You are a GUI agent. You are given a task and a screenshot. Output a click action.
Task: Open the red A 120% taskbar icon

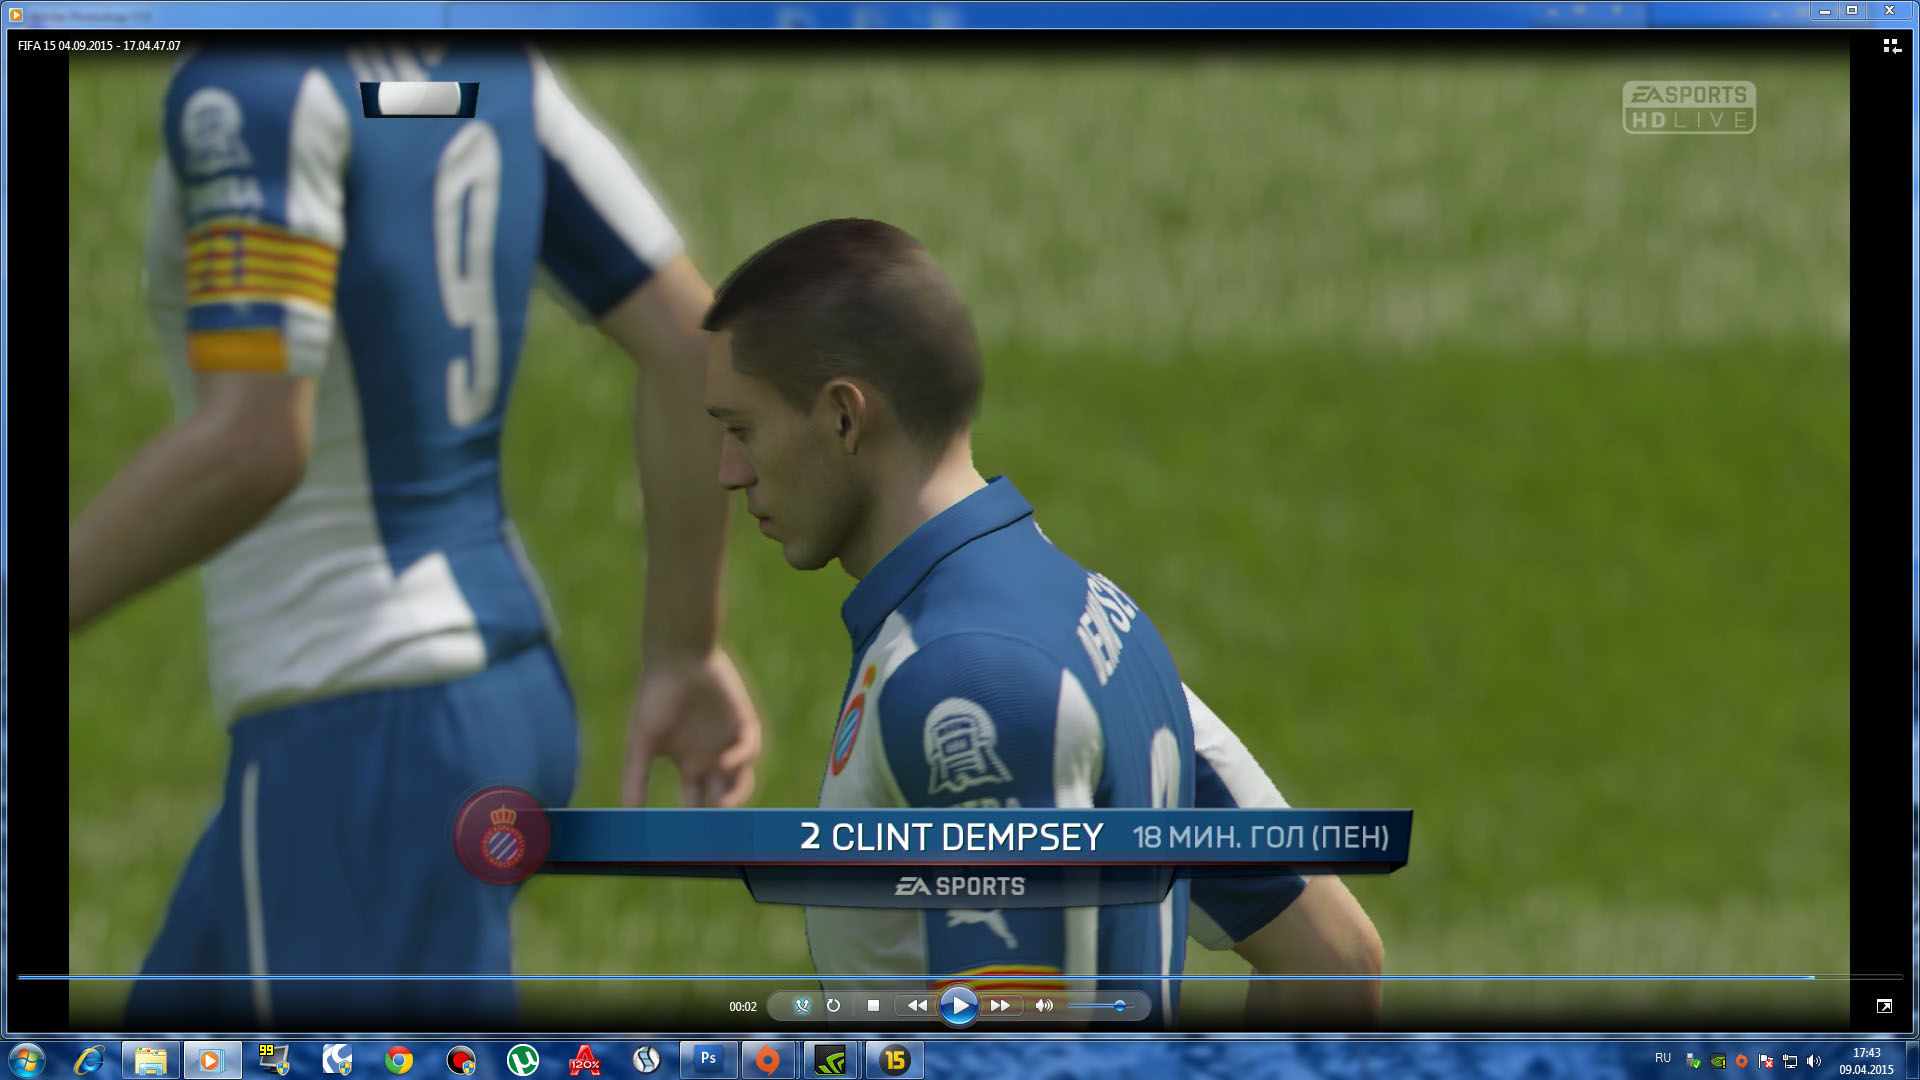point(585,1060)
